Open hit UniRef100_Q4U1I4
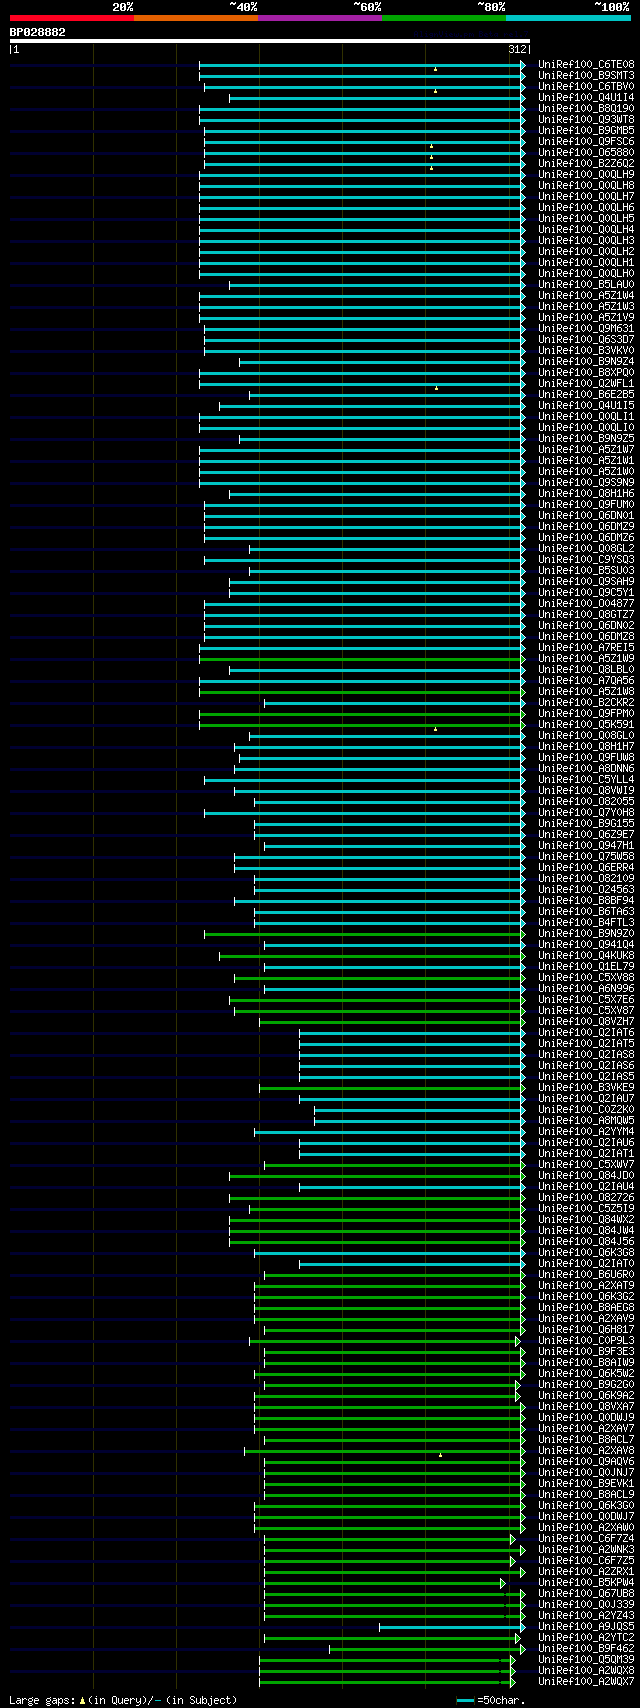Screen dimensions: 640x1708 pyautogui.click(x=586, y=97)
